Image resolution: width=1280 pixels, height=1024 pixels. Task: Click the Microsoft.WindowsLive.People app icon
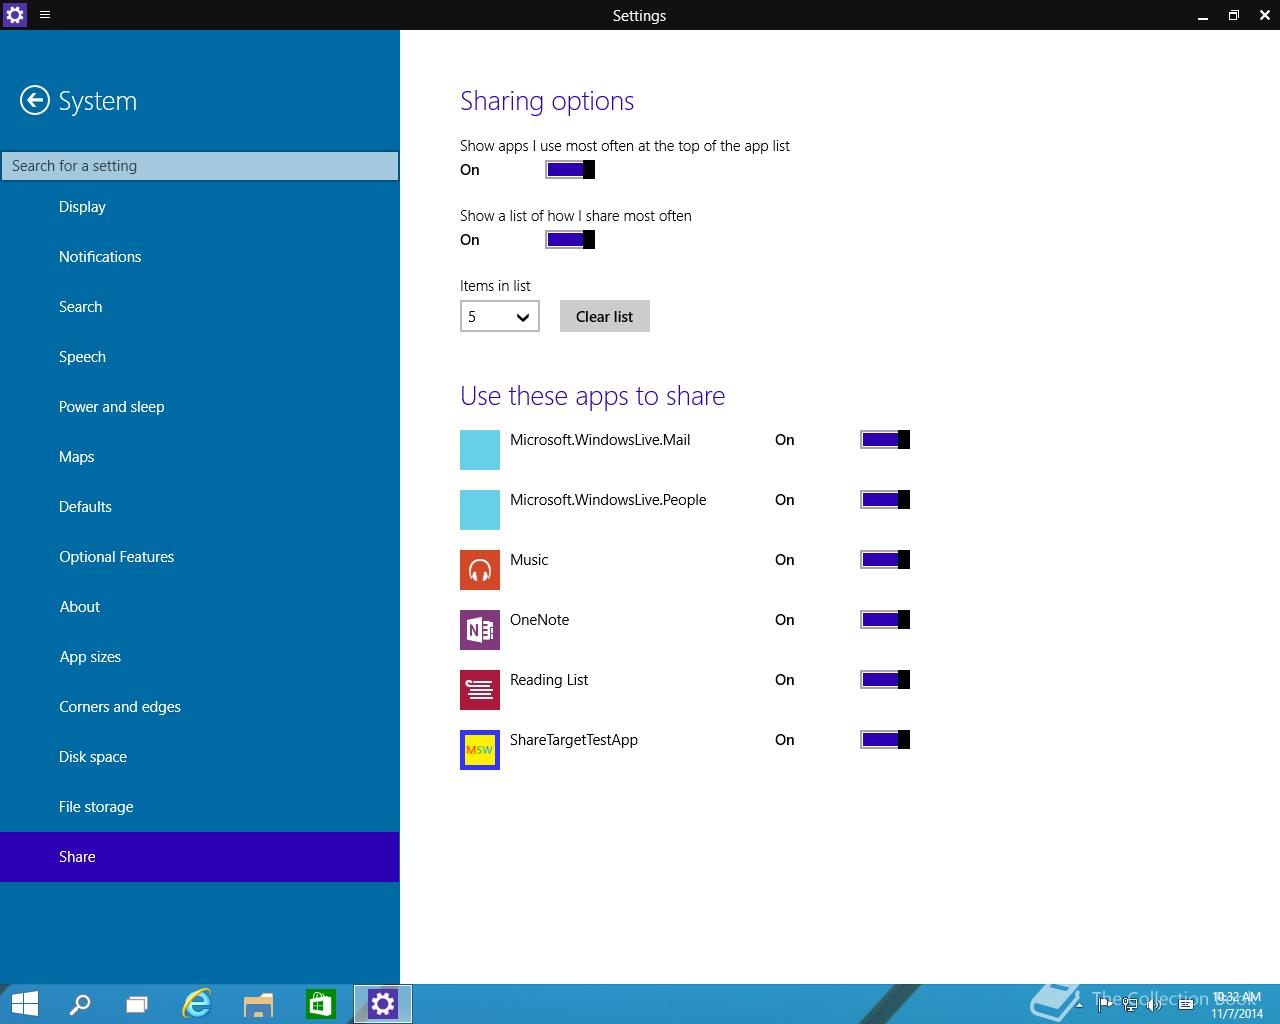[480, 510]
